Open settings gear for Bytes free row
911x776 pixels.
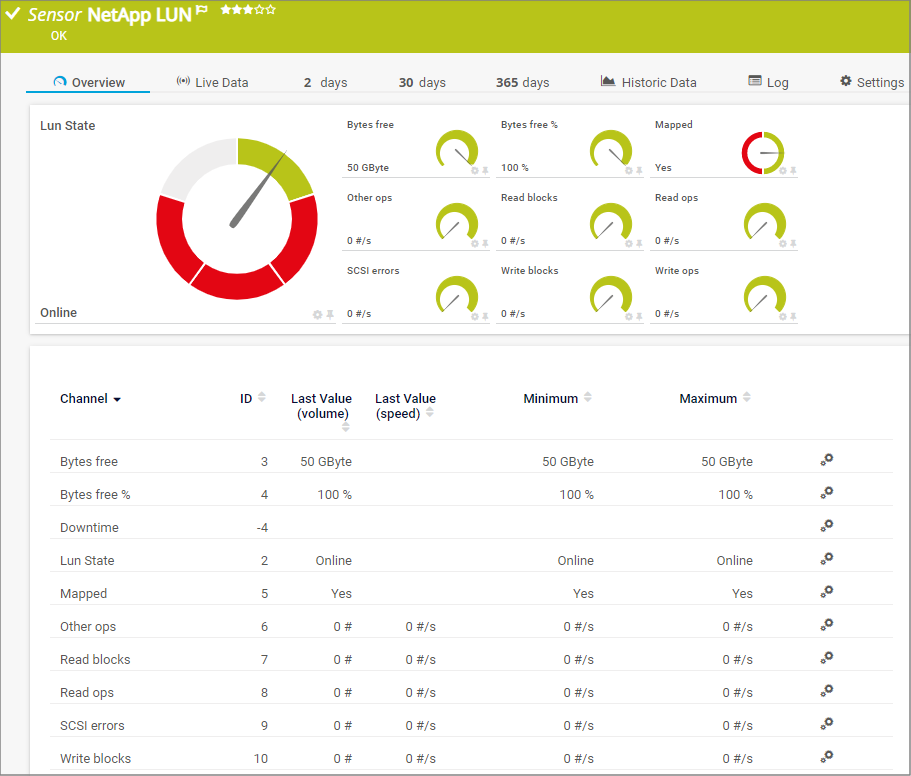(x=826, y=460)
